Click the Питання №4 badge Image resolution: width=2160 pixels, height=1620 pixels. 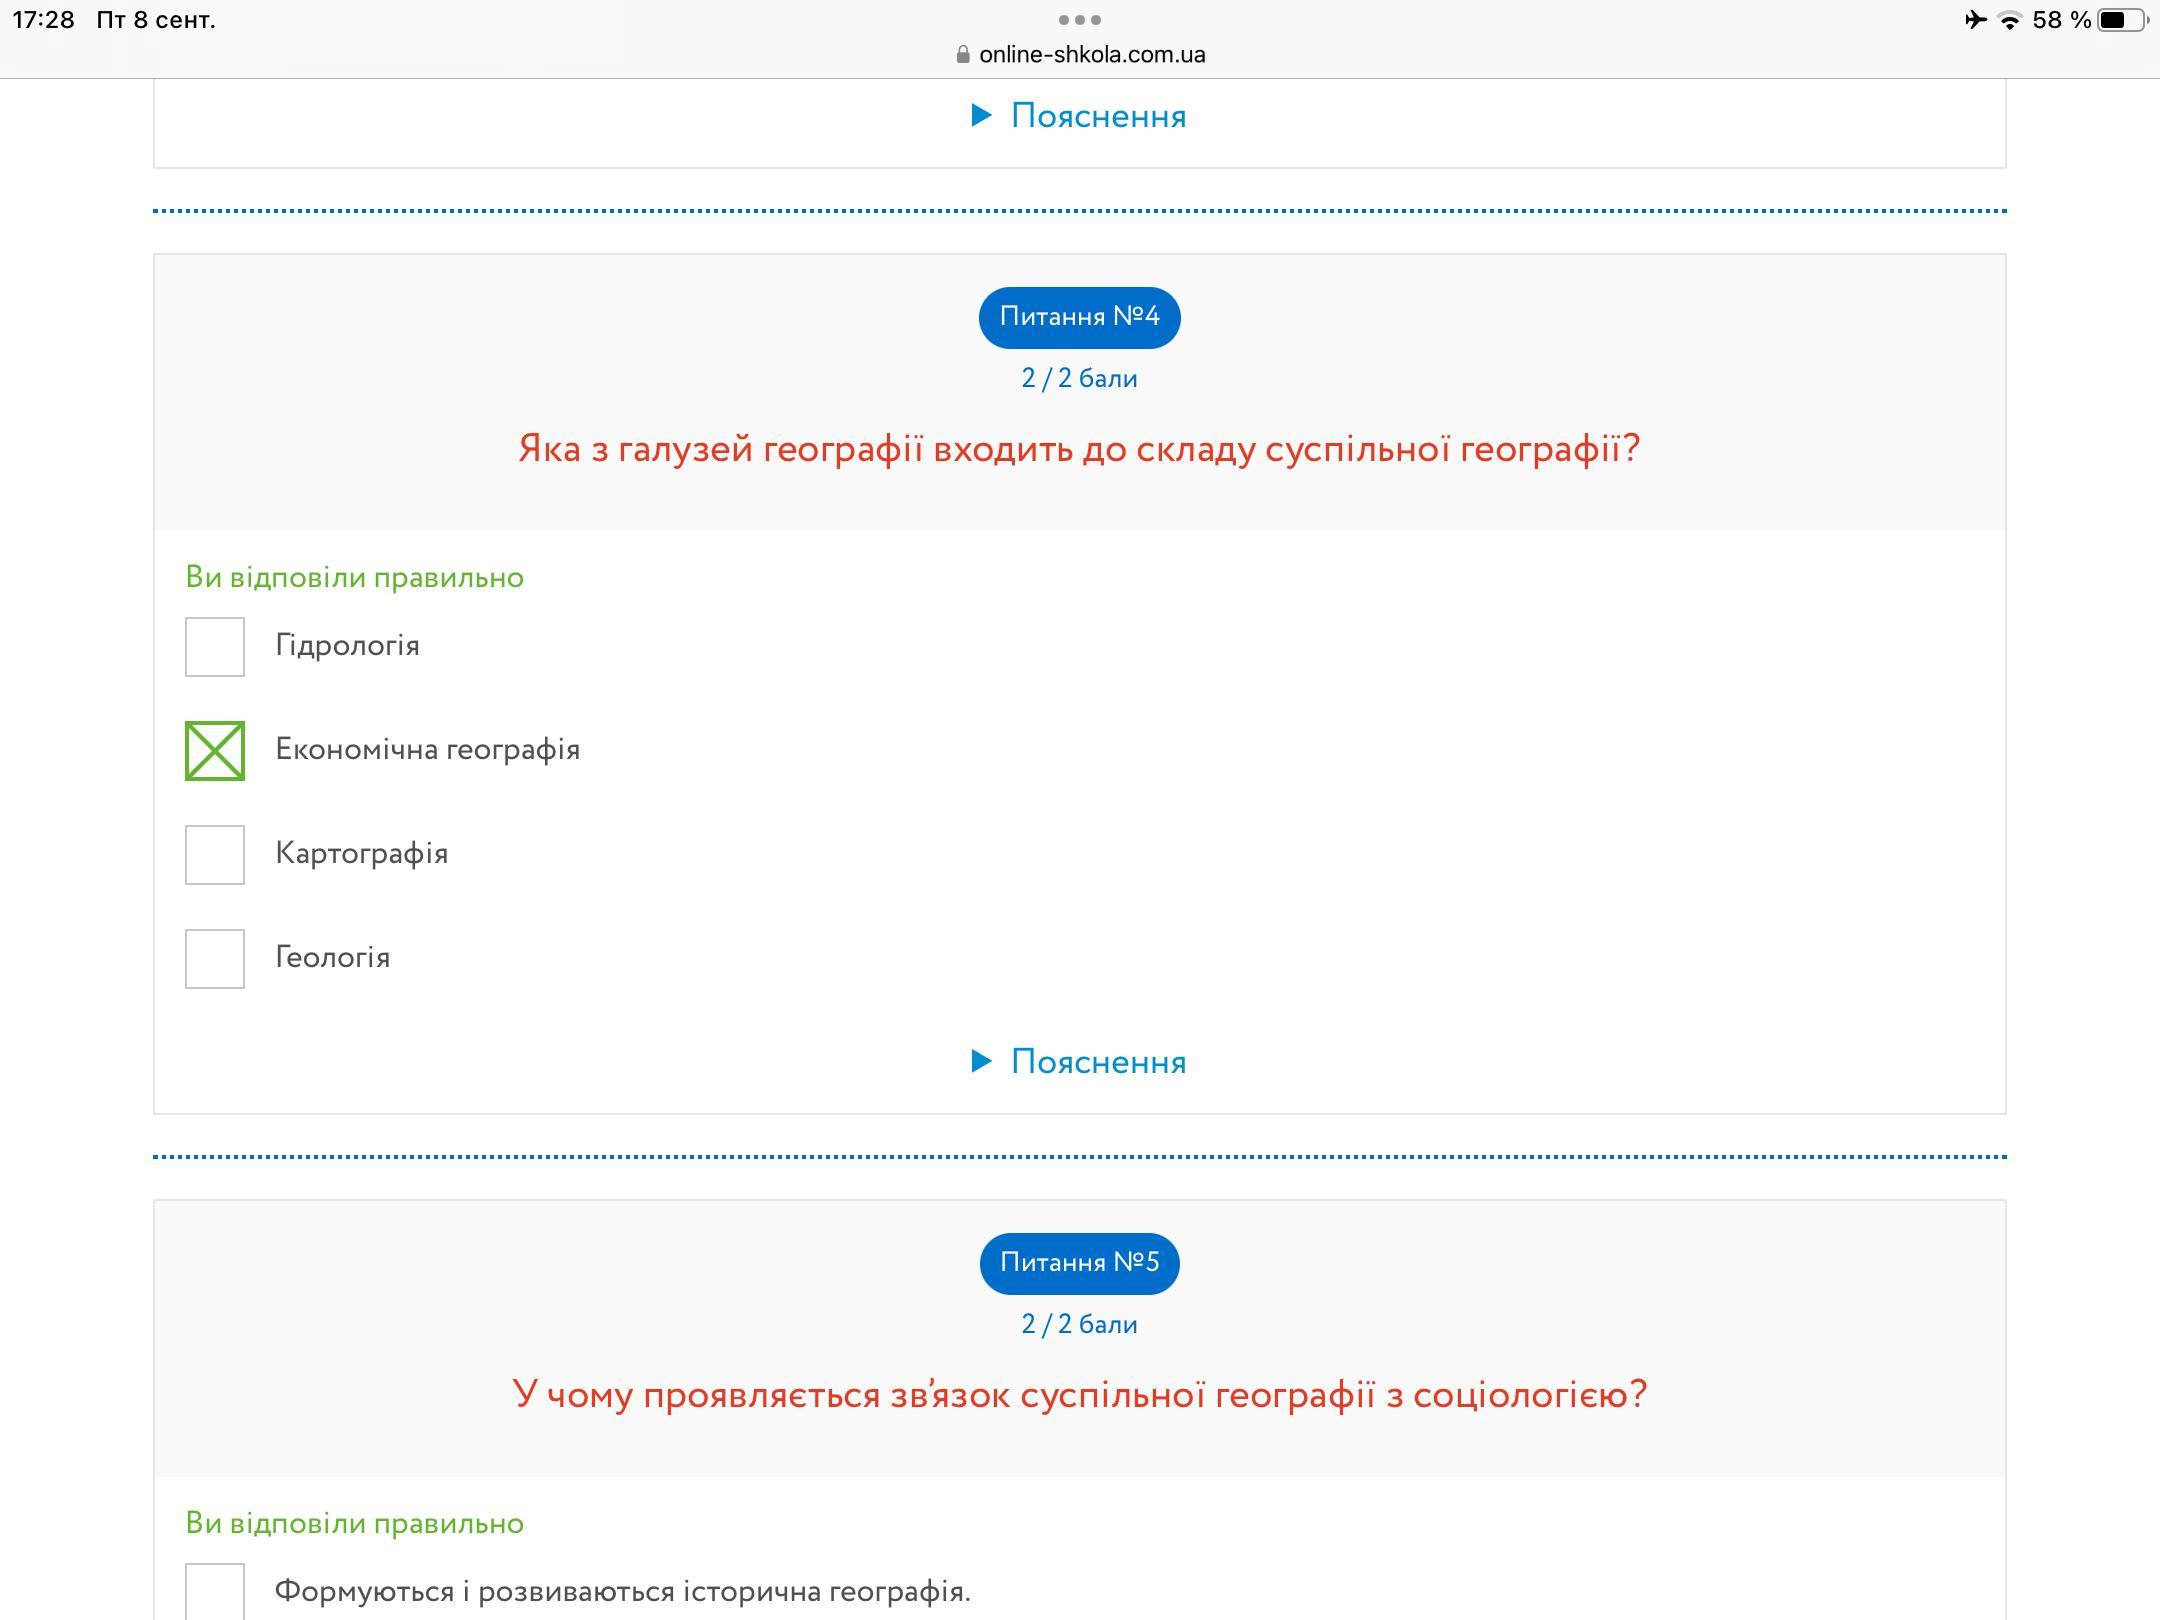(1079, 317)
